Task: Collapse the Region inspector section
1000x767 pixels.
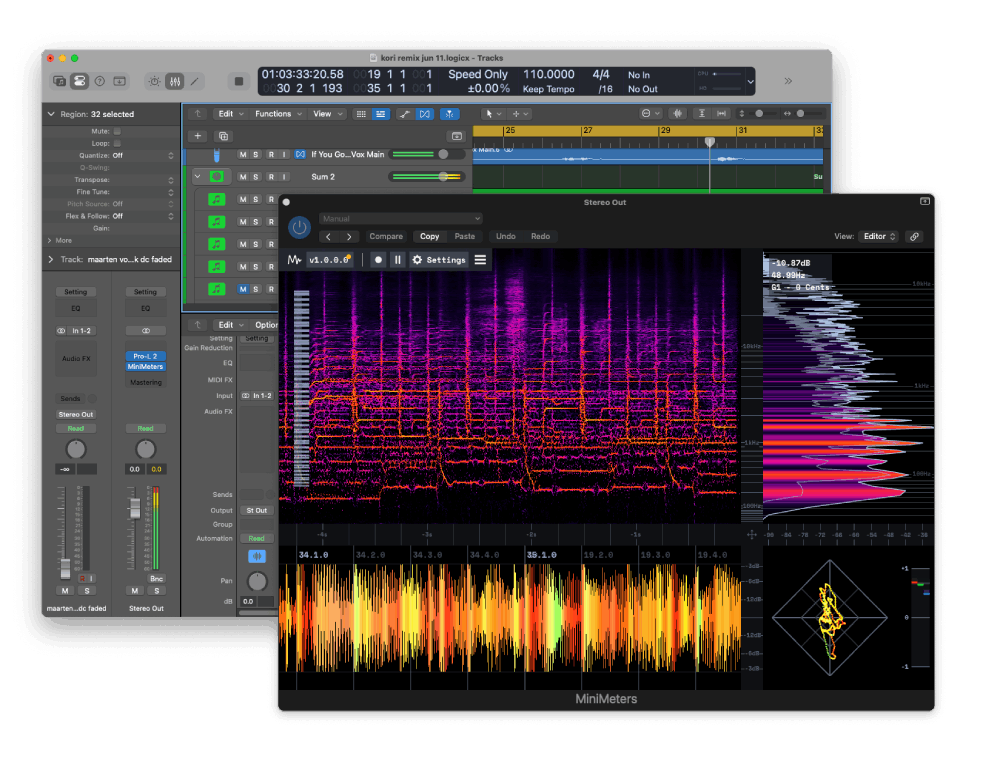Action: (51, 114)
